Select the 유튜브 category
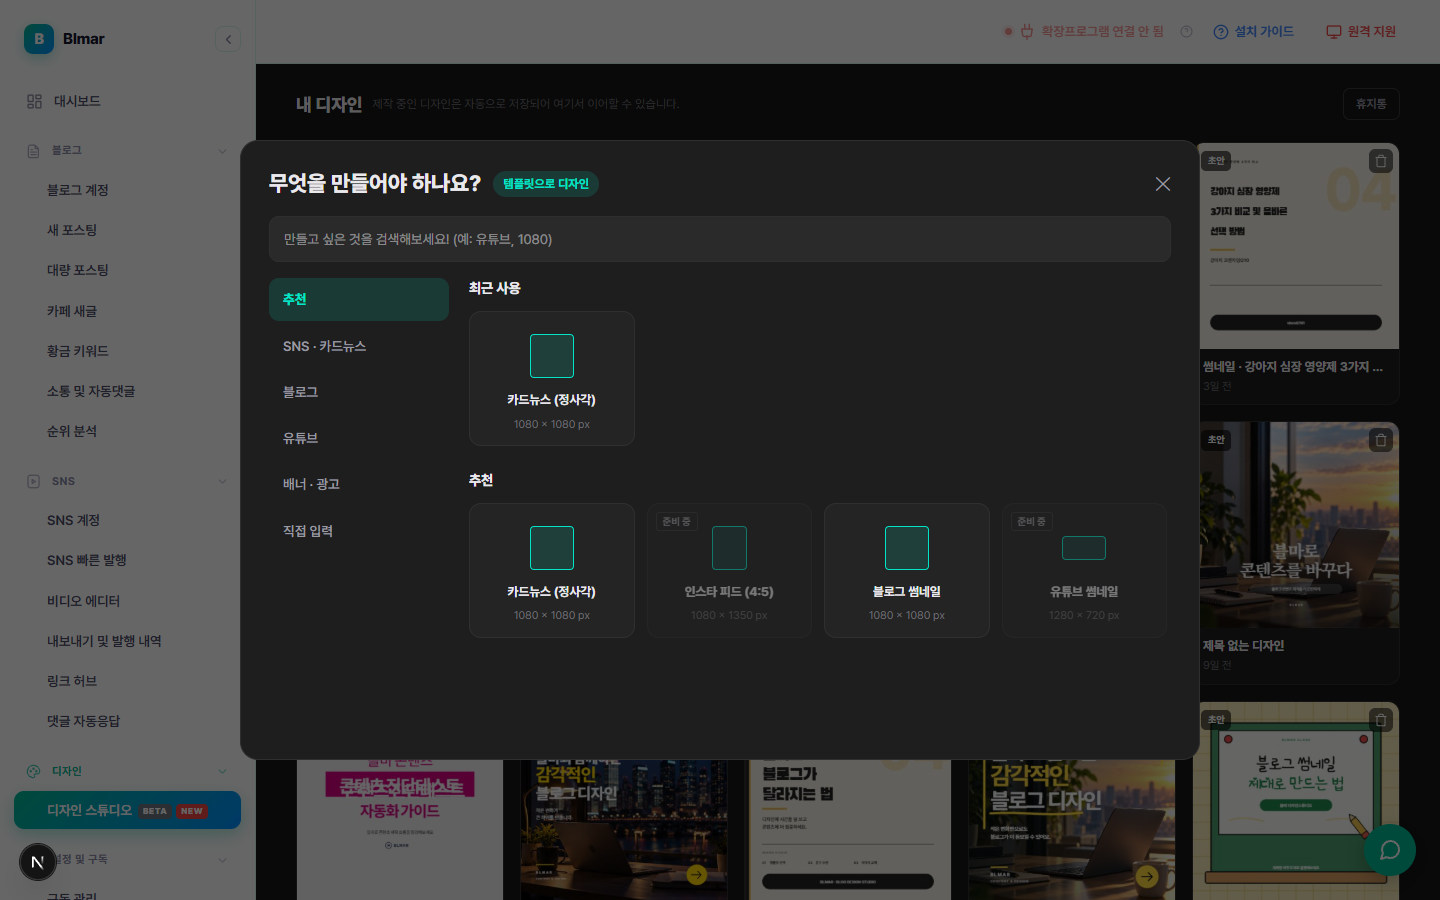Viewport: 1440px width, 900px height. click(359, 438)
